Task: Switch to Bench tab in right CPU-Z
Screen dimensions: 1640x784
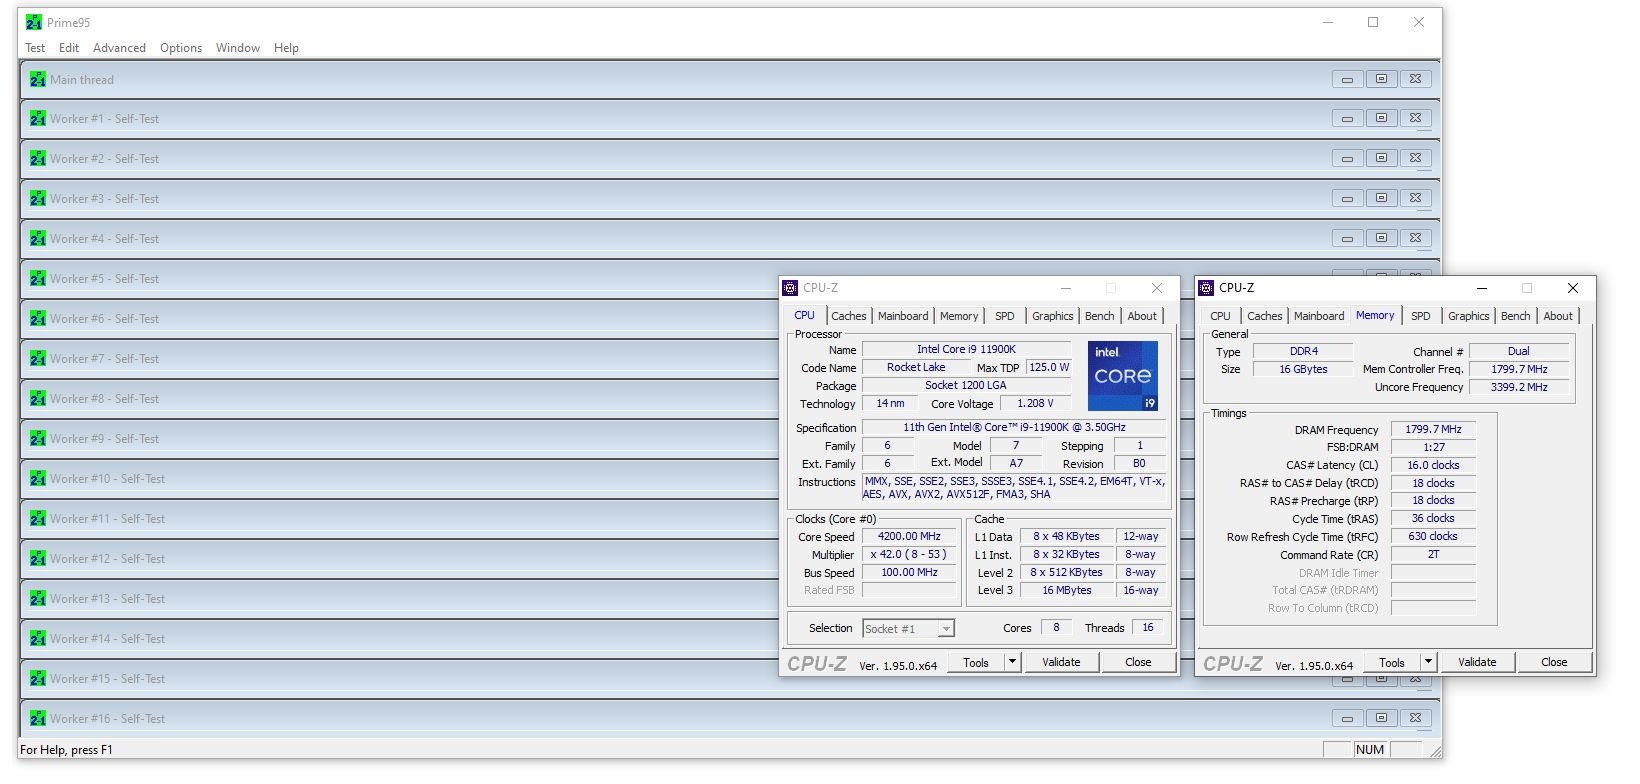Action: click(1516, 316)
